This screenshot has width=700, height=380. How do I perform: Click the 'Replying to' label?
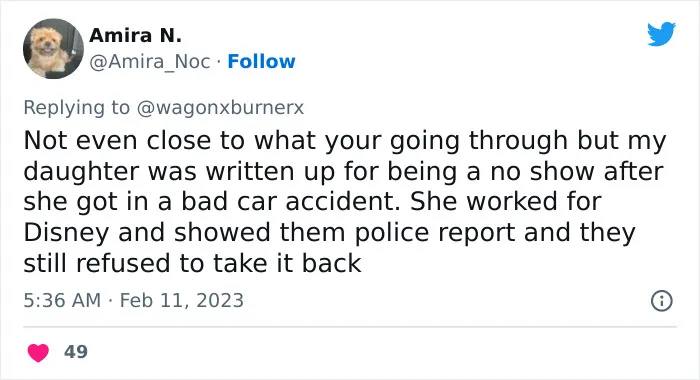76,108
